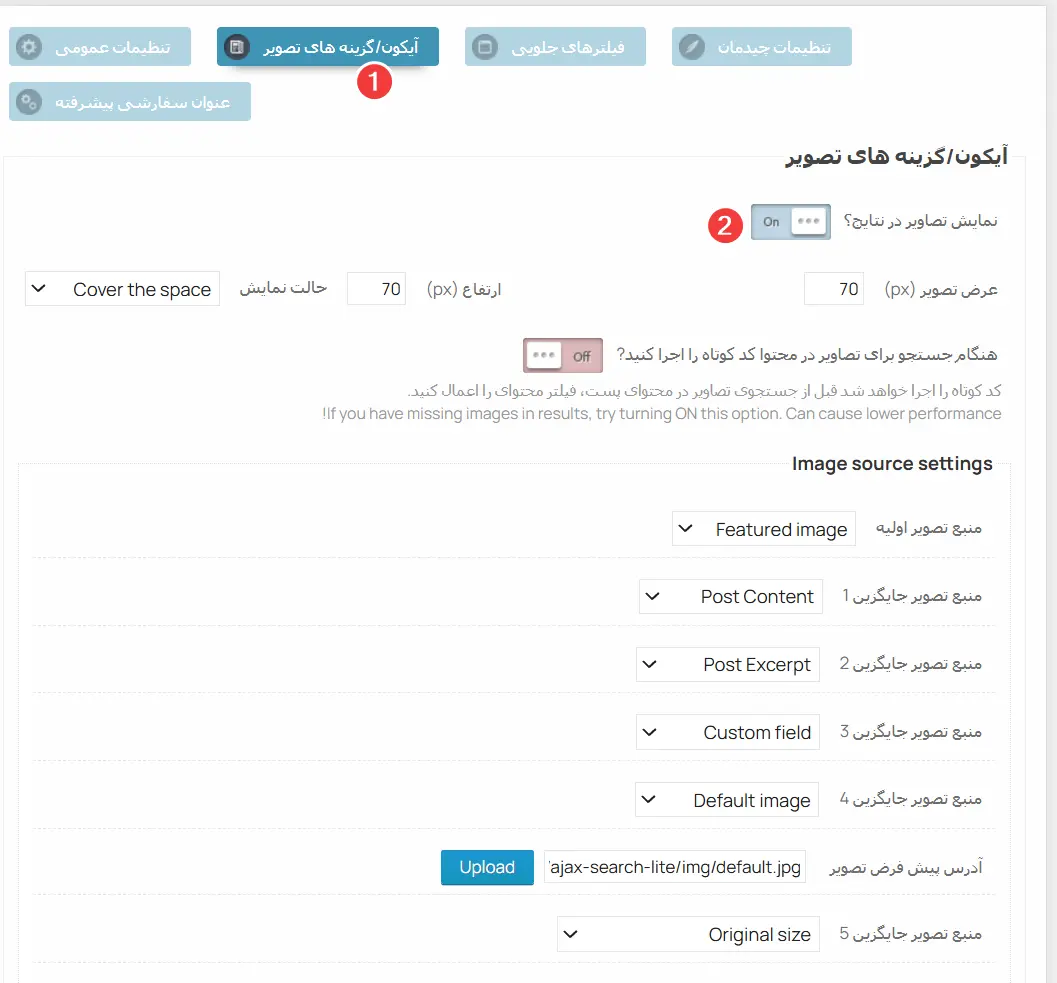
Task: Click pencil icon on تنظیمات چیدمان tab
Action: click(x=692, y=47)
